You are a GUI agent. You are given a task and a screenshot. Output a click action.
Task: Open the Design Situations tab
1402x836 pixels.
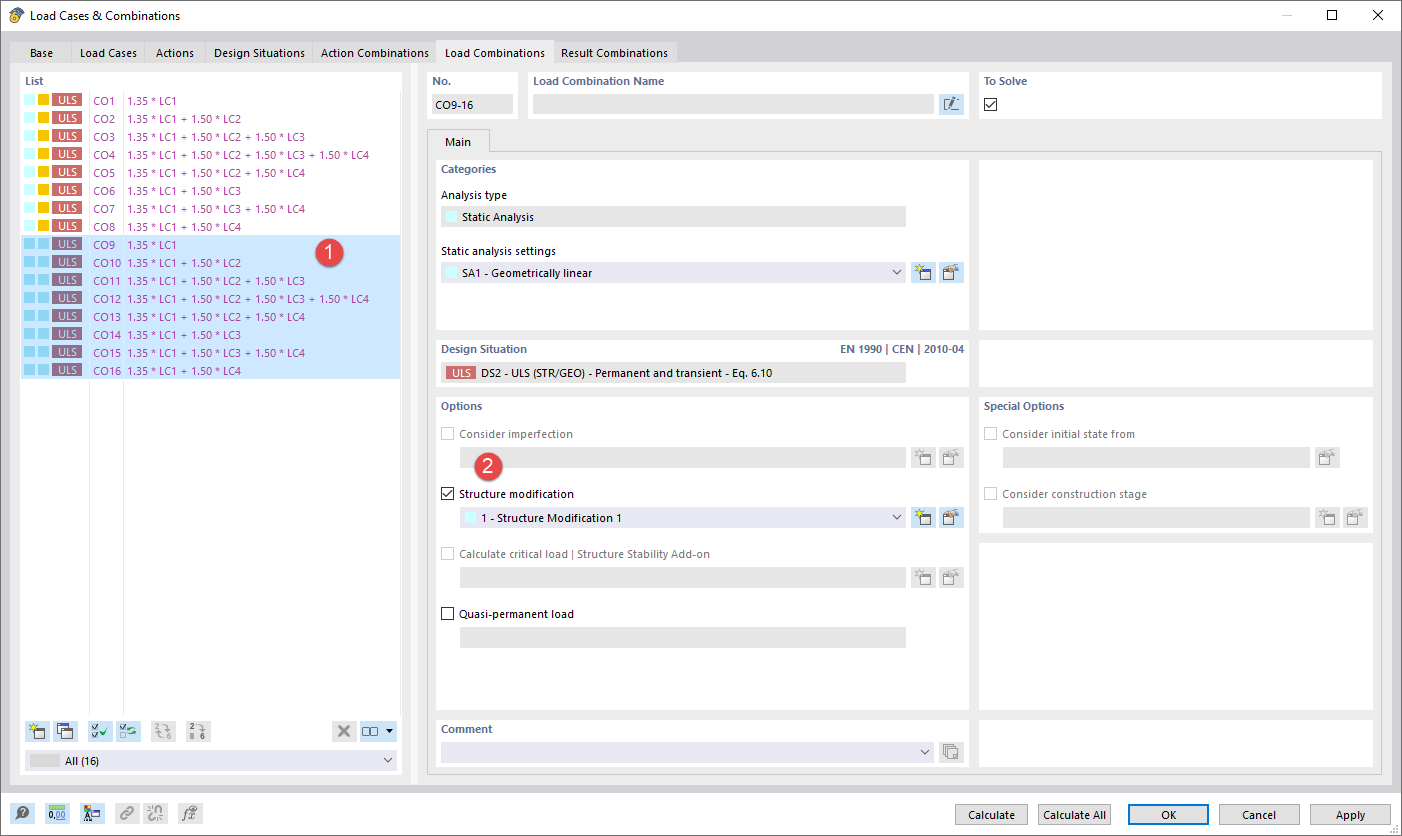[x=259, y=53]
